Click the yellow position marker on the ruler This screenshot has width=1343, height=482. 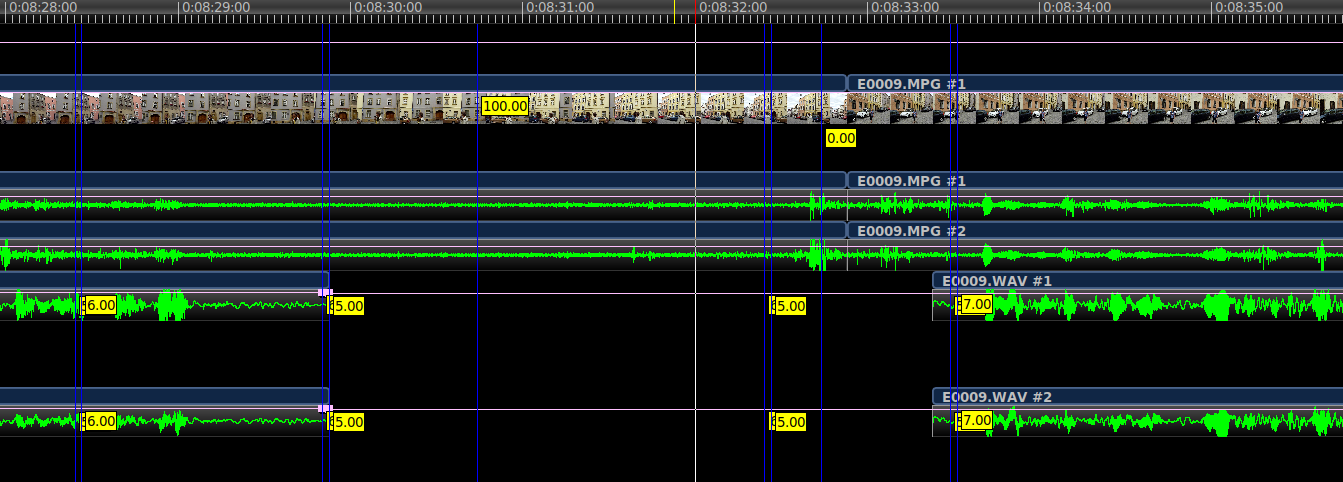tap(674, 8)
